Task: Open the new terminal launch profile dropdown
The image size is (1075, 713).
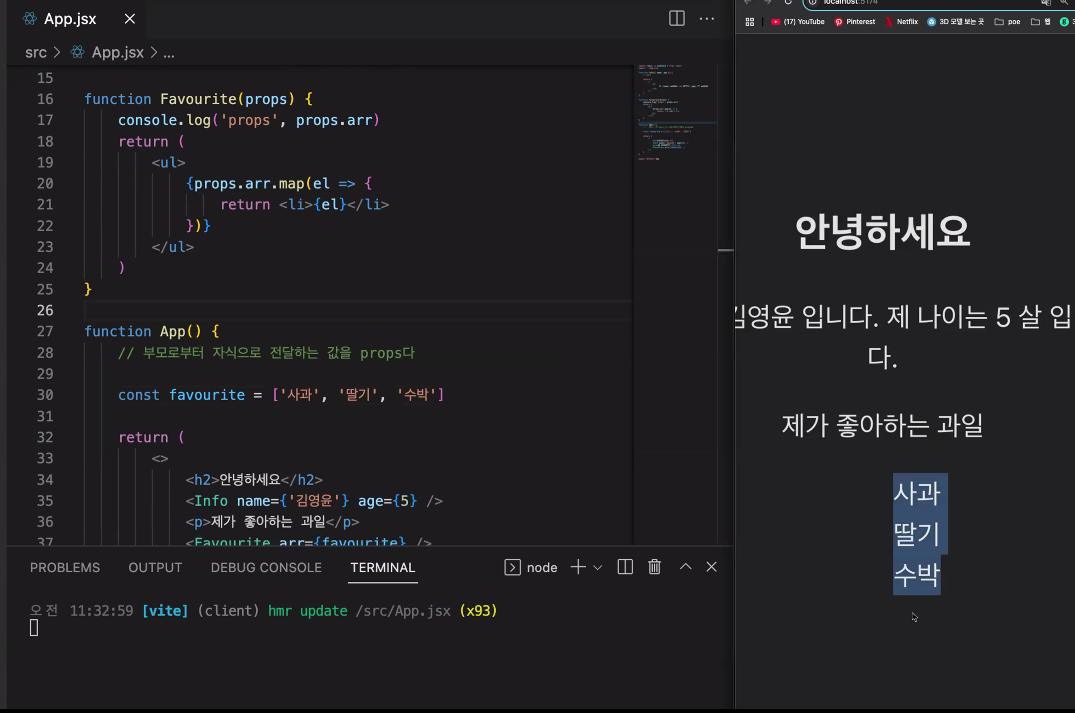Action: tap(598, 568)
